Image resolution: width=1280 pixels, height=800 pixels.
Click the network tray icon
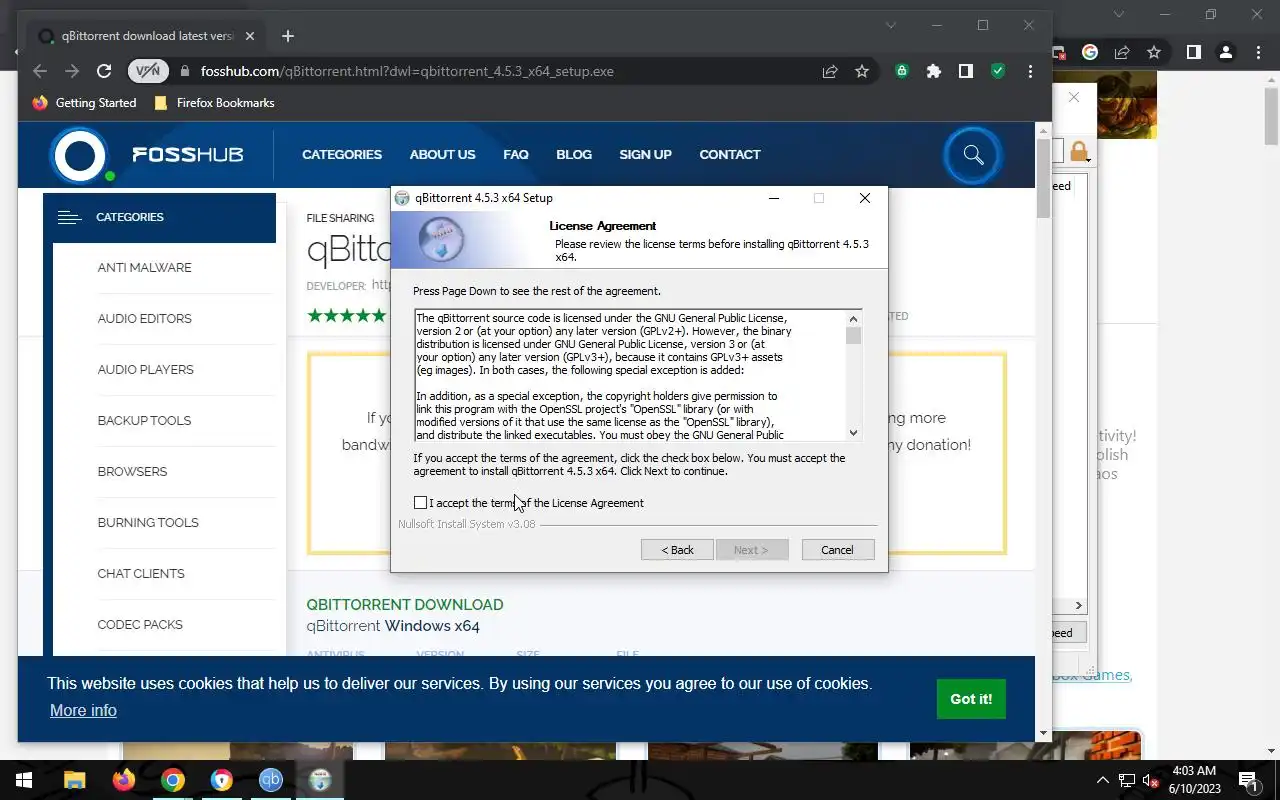1127,780
